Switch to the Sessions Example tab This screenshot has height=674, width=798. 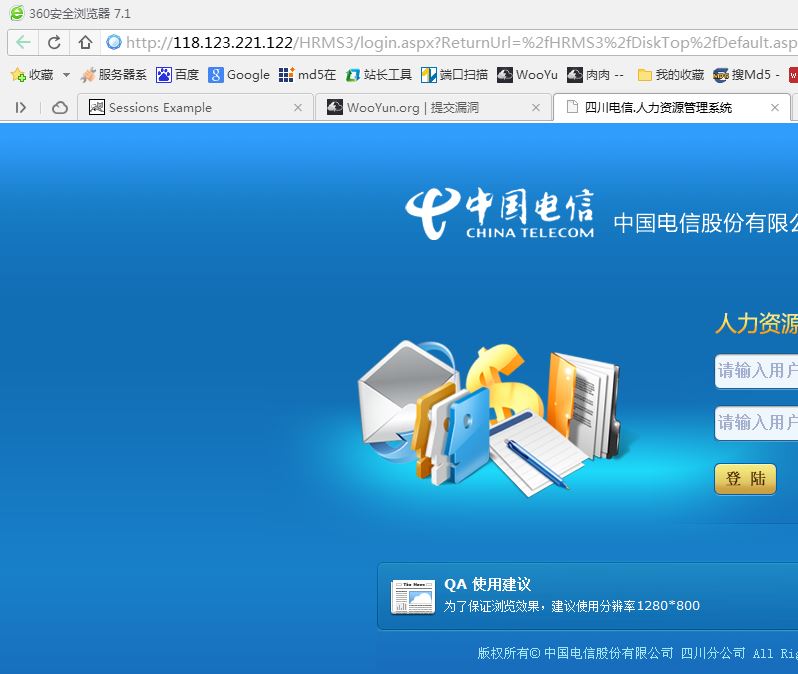point(195,107)
